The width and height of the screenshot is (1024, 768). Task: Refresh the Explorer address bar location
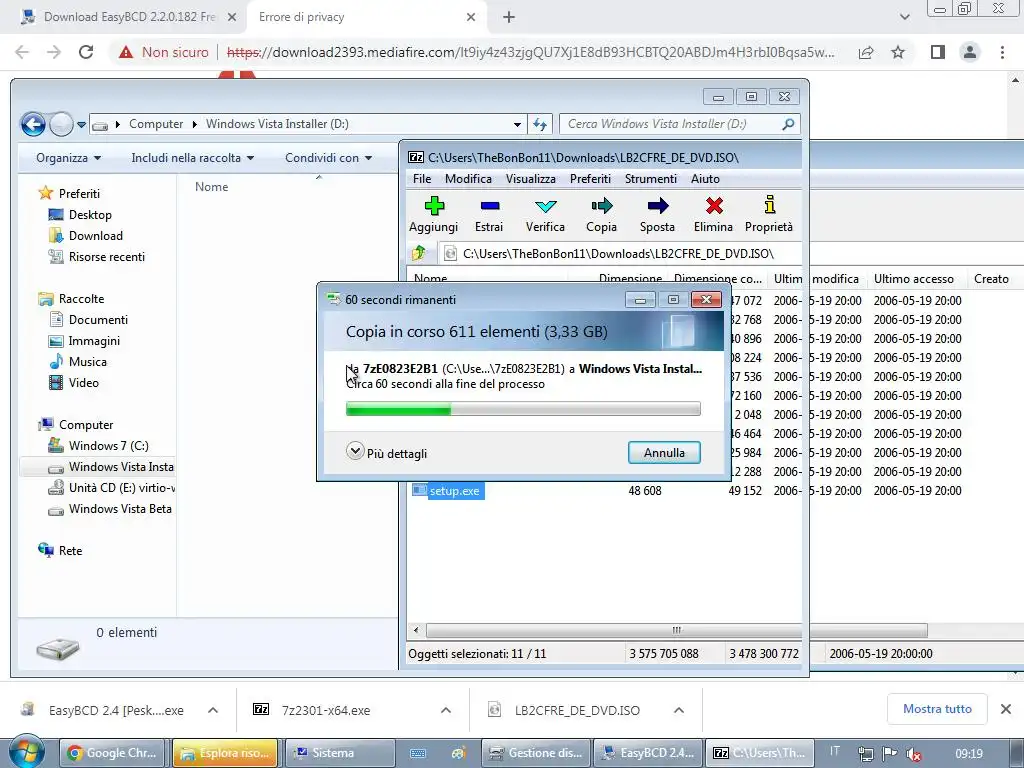pyautogui.click(x=539, y=124)
